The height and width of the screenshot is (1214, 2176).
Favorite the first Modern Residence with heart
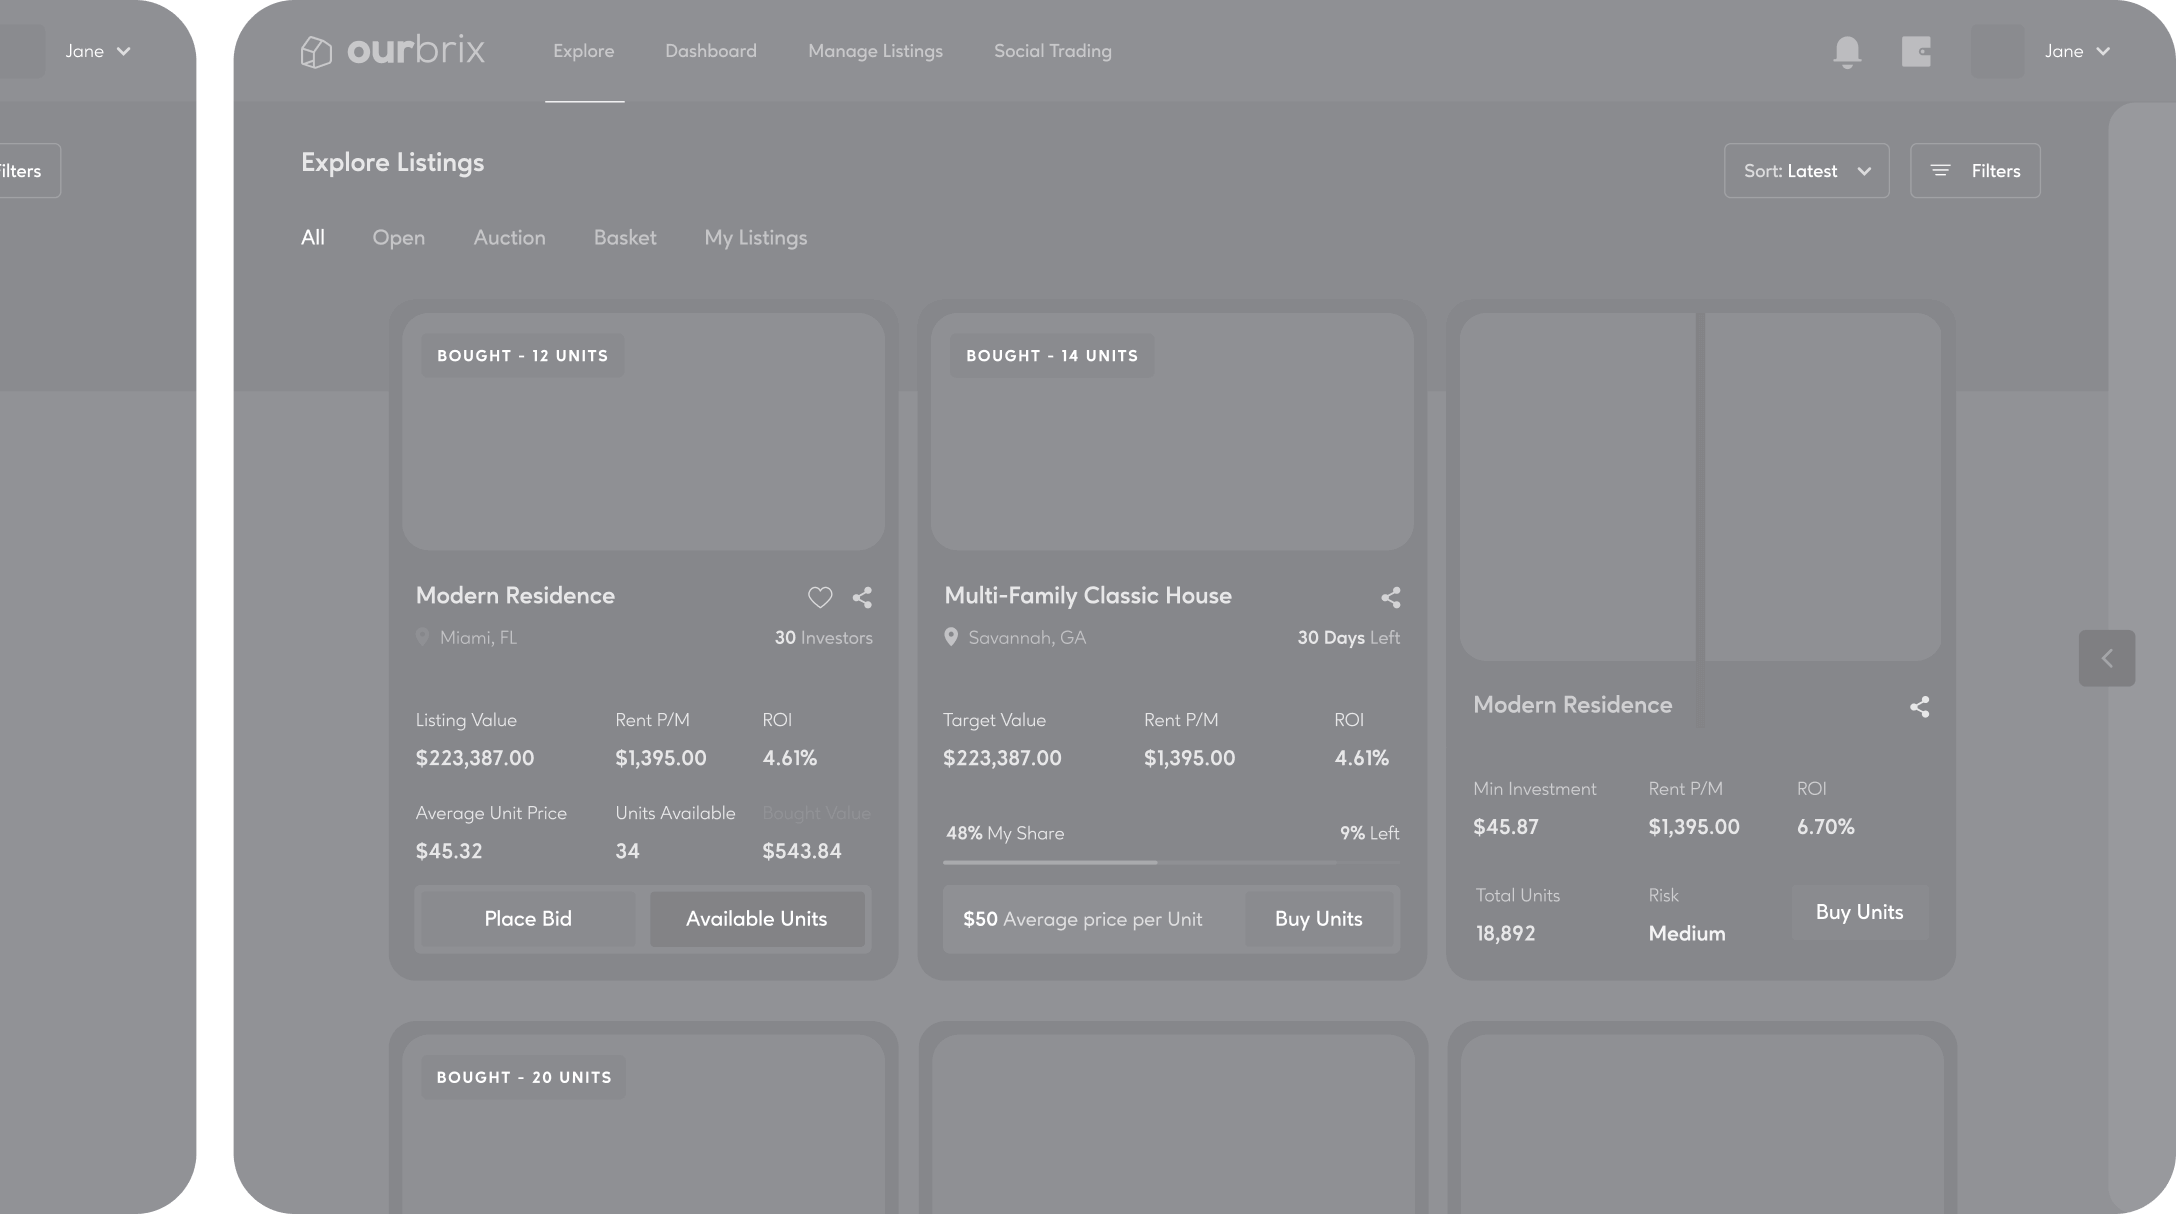click(x=820, y=598)
